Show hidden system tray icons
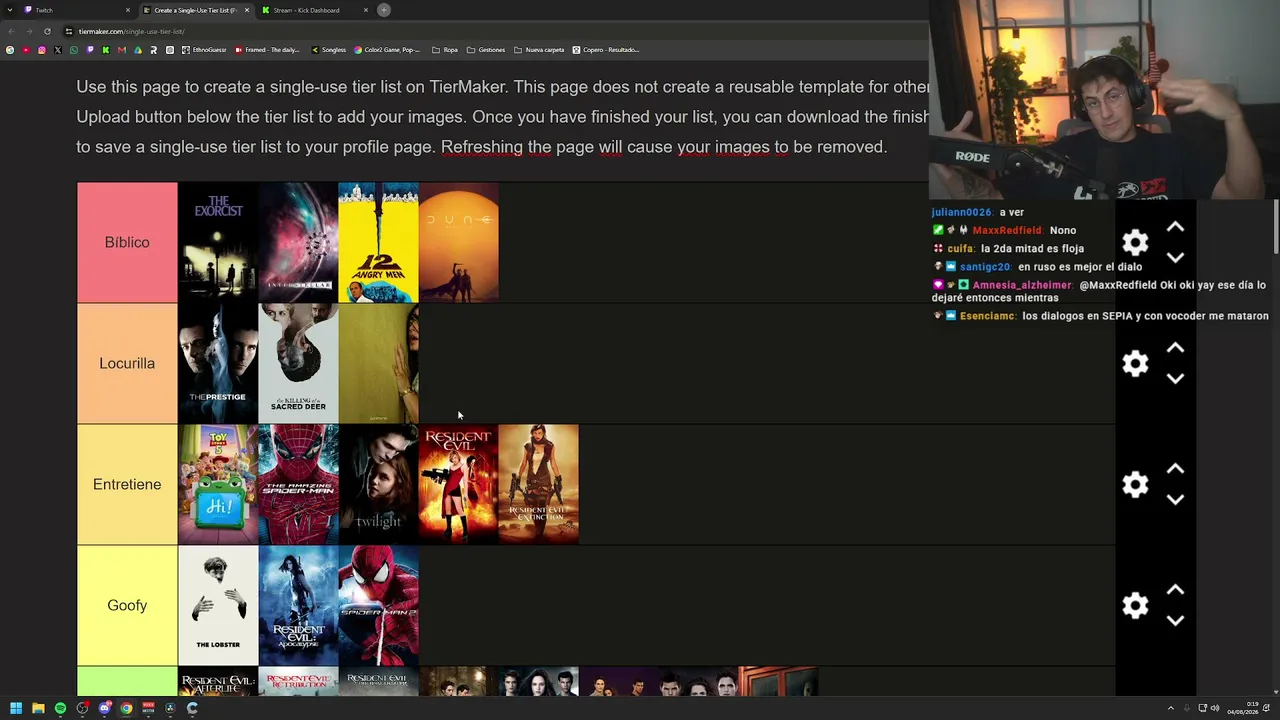Screen dimensions: 1280x720 click(x=1171, y=708)
